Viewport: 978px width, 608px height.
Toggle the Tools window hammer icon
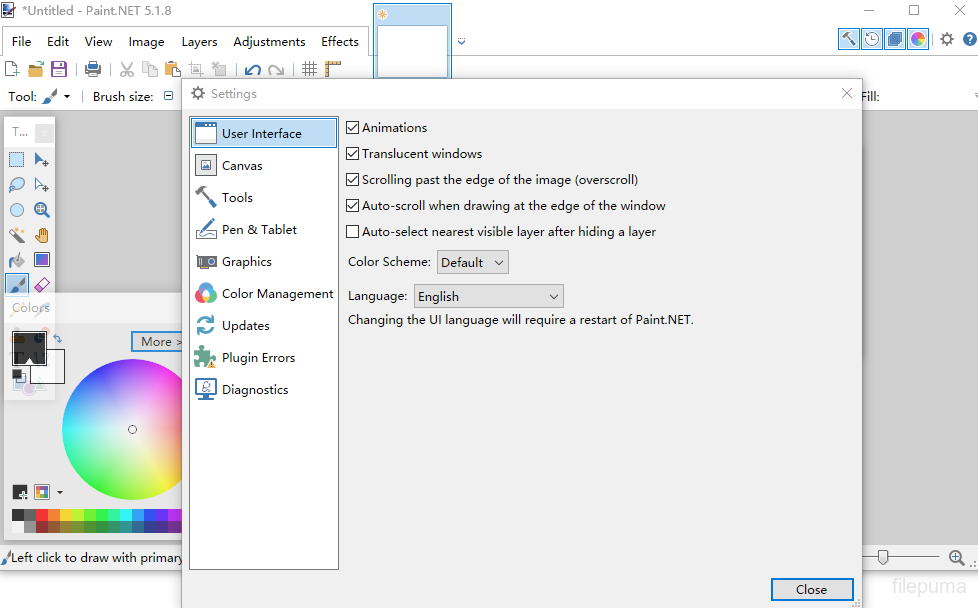pyautogui.click(x=848, y=39)
